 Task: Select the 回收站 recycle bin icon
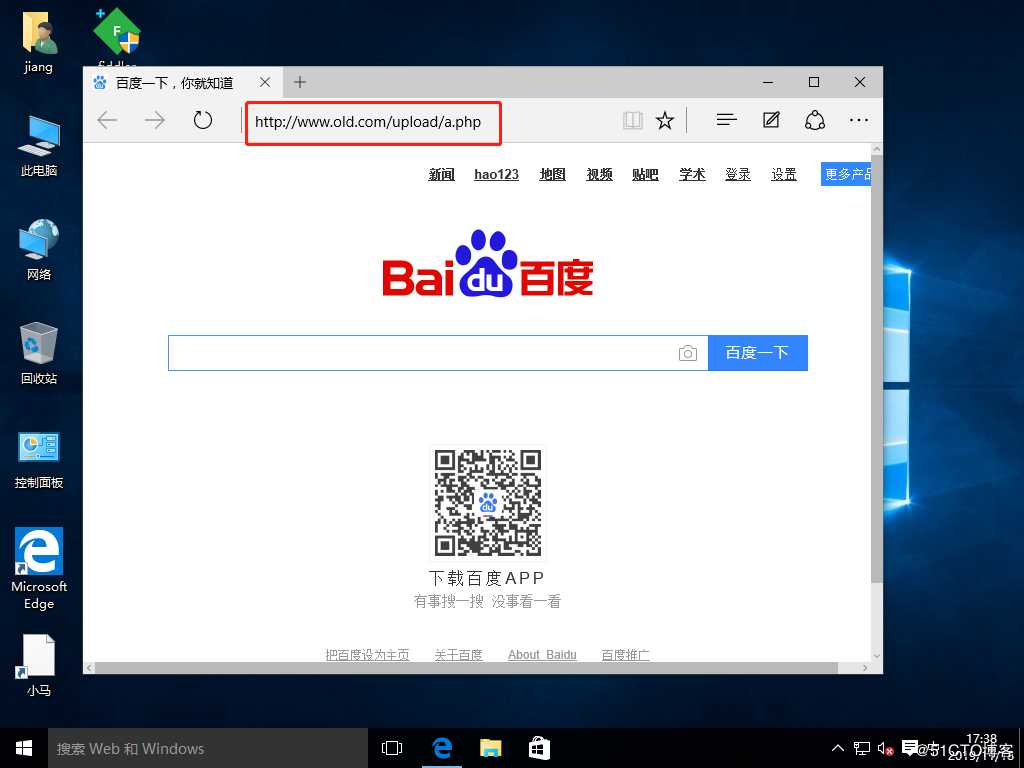pyautogui.click(x=39, y=353)
